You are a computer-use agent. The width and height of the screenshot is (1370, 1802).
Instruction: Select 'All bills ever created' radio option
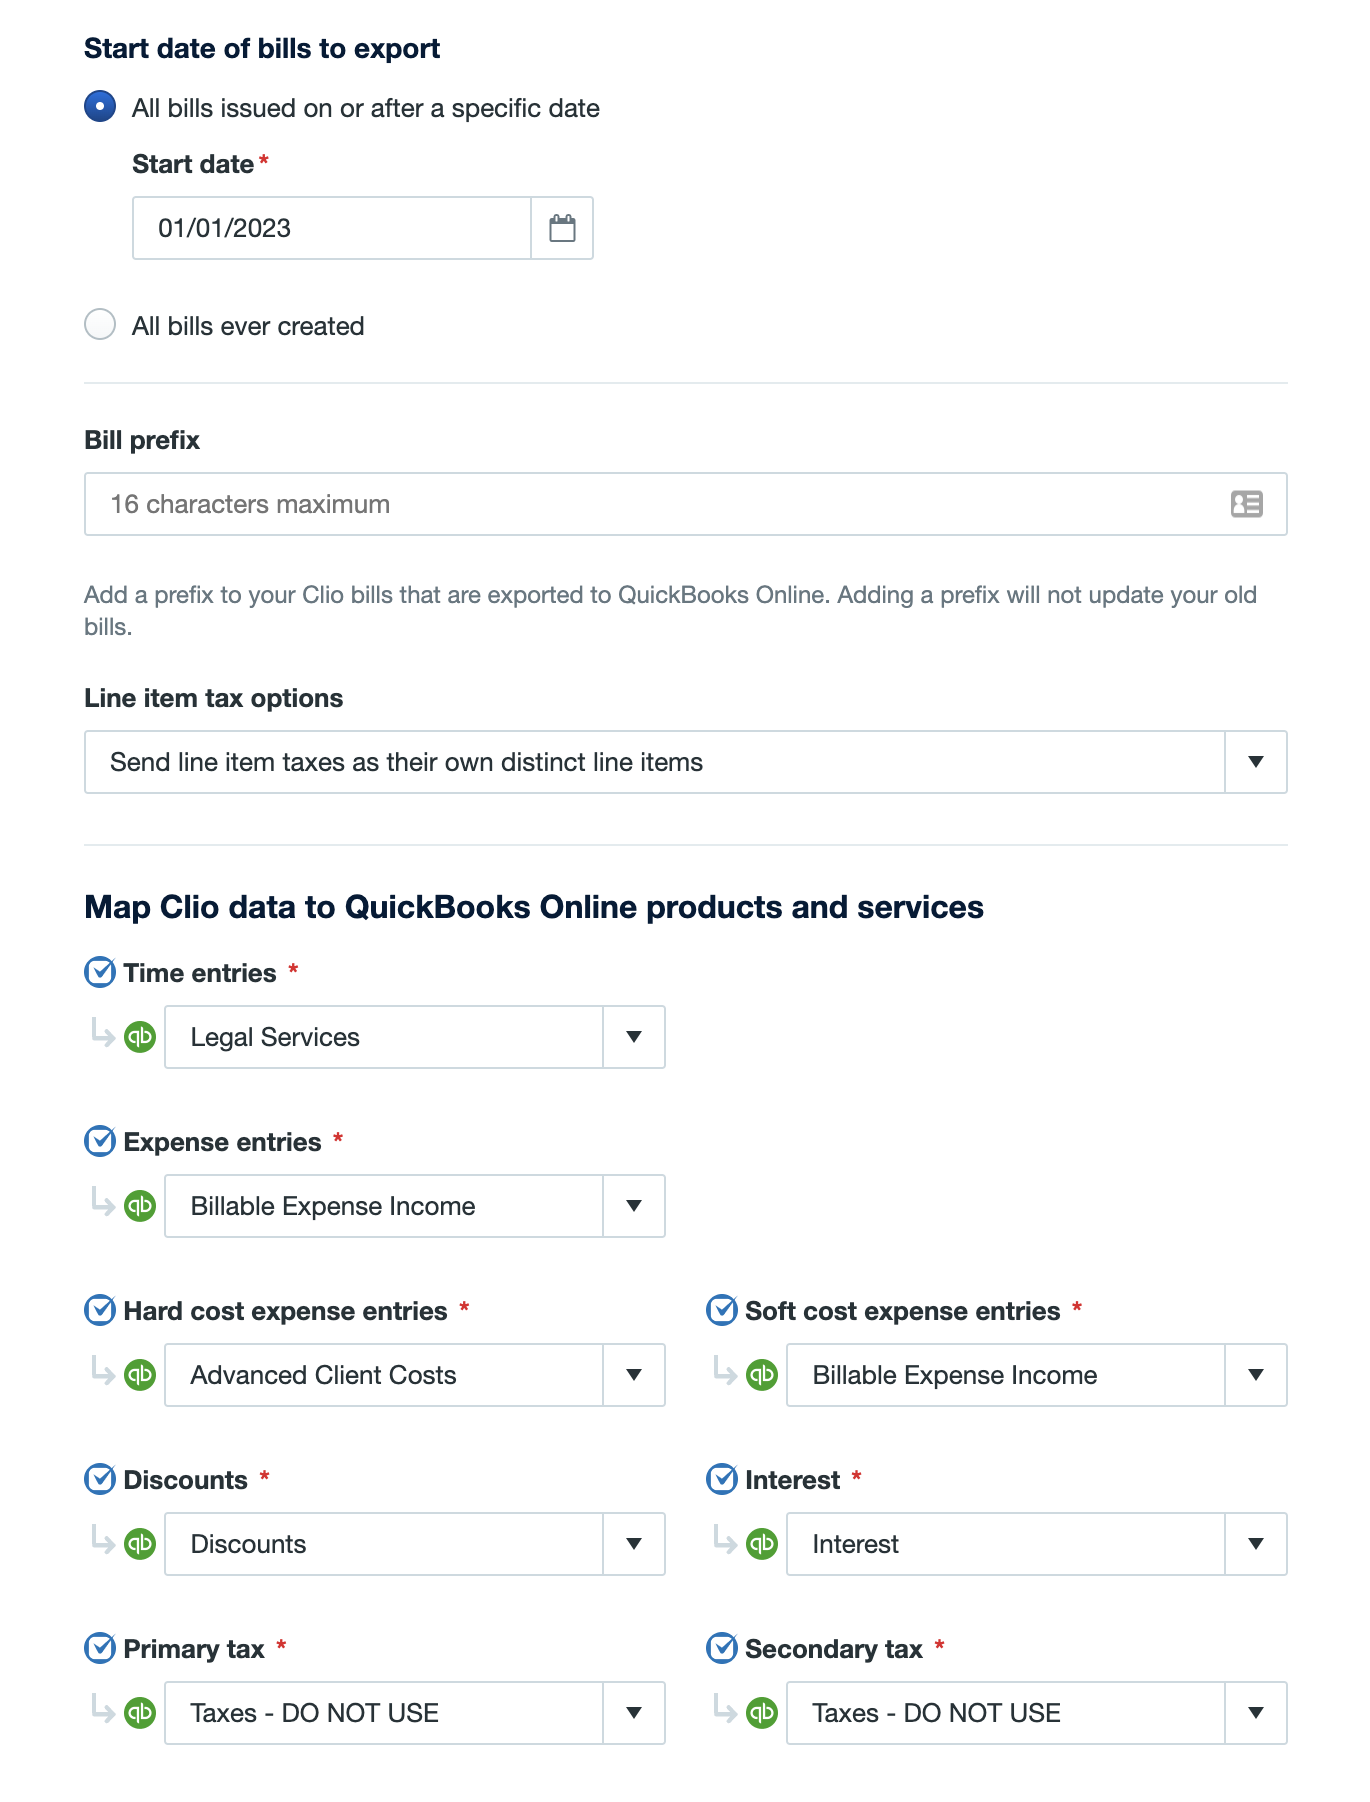tap(100, 325)
